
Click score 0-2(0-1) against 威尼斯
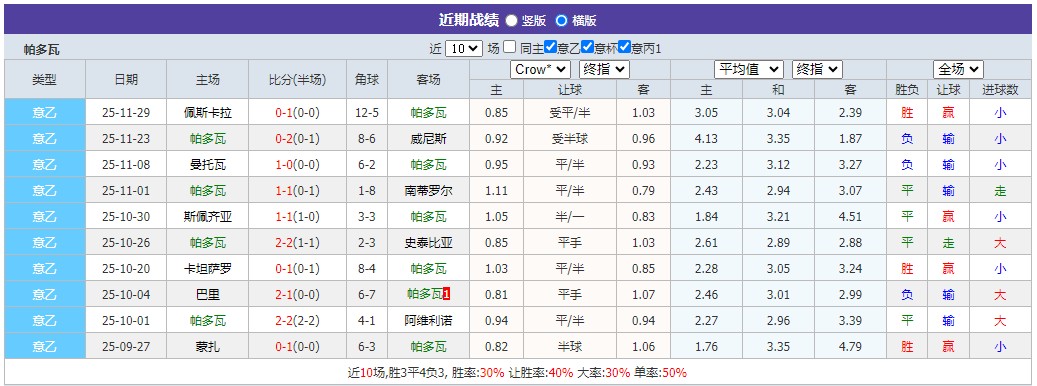point(298,139)
